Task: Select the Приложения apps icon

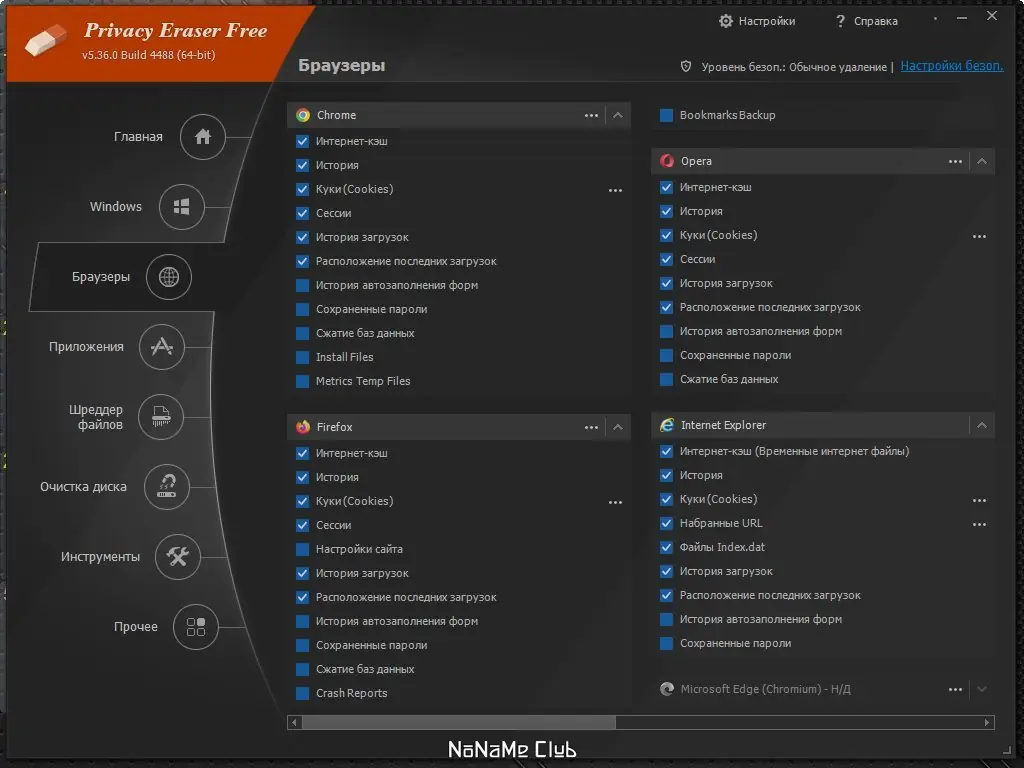Action: pyautogui.click(x=162, y=347)
